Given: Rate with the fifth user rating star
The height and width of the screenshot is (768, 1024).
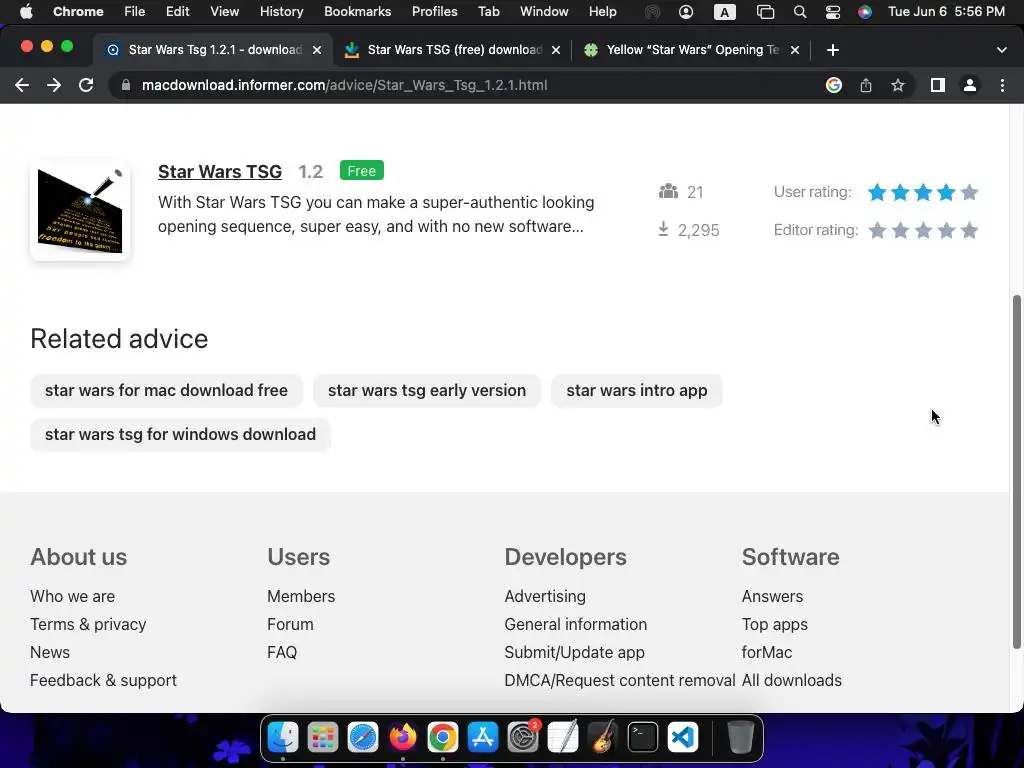Looking at the screenshot, I should 969,192.
